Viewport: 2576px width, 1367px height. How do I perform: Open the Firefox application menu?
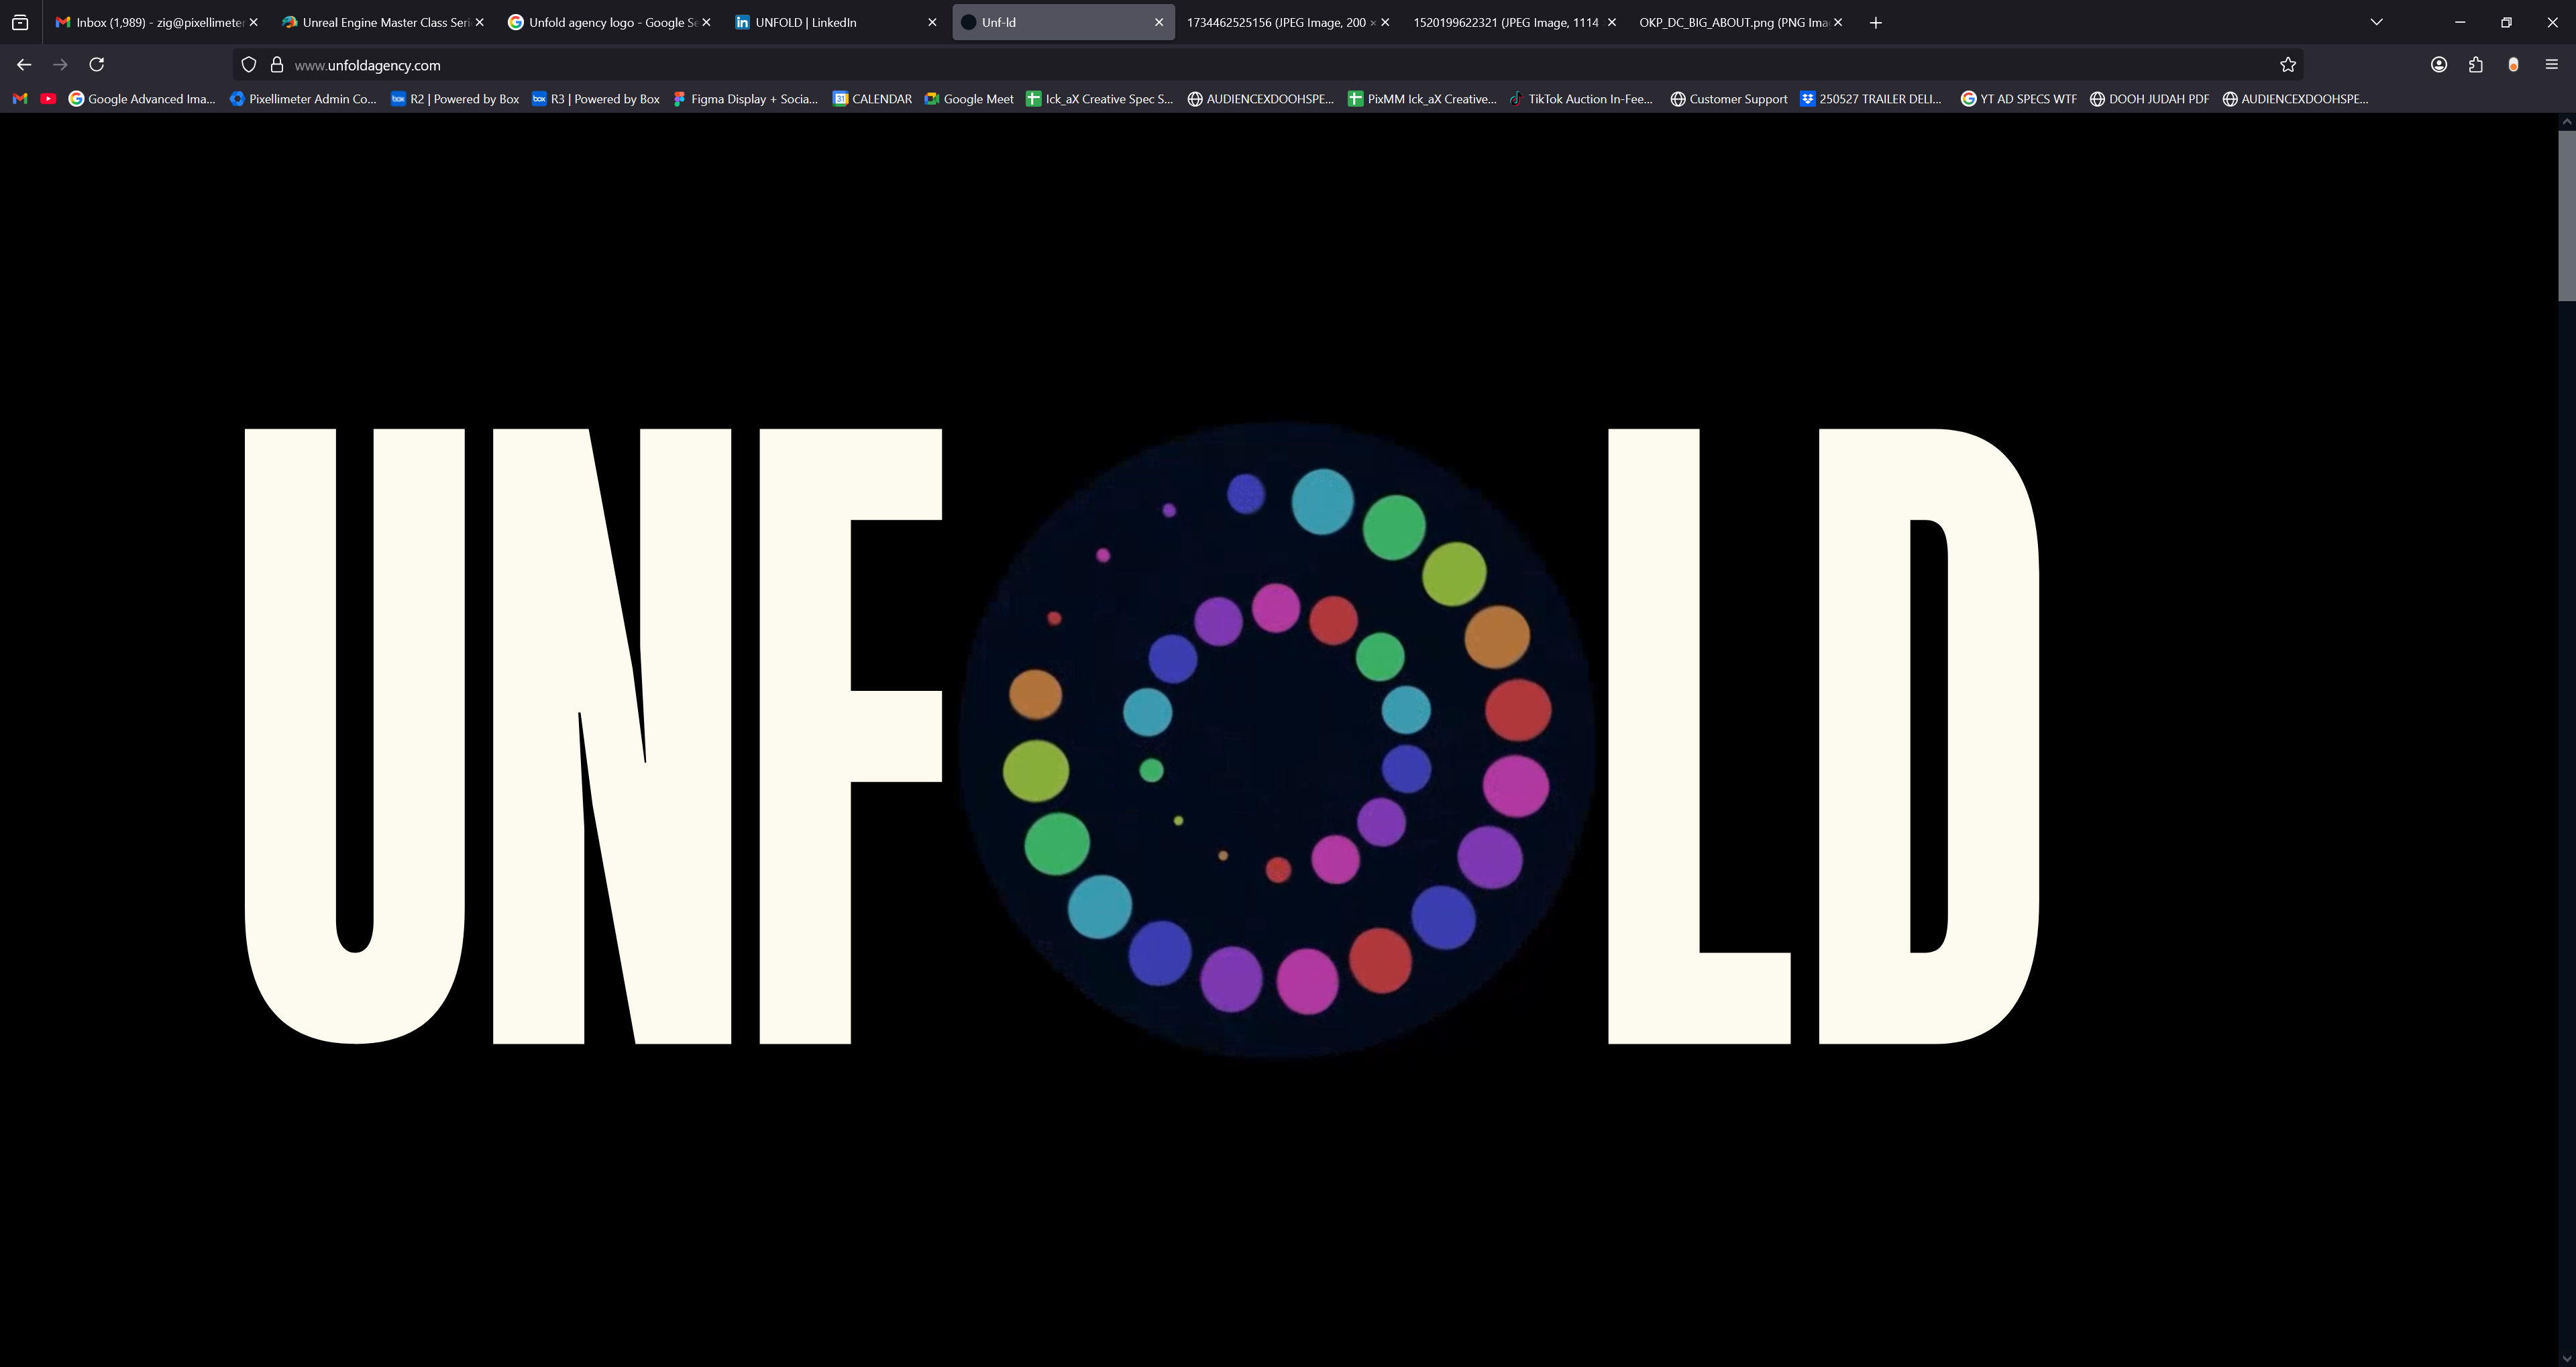(2551, 65)
